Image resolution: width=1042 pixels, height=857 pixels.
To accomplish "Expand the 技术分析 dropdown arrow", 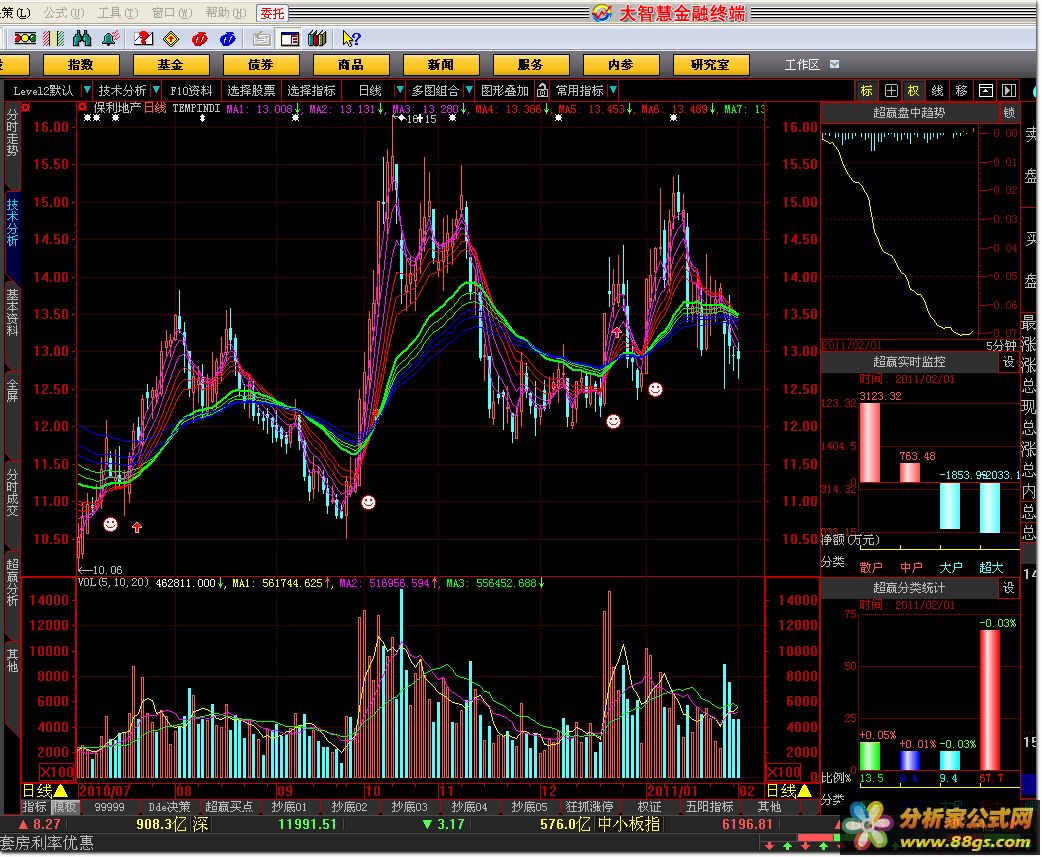I will pyautogui.click(x=156, y=90).
